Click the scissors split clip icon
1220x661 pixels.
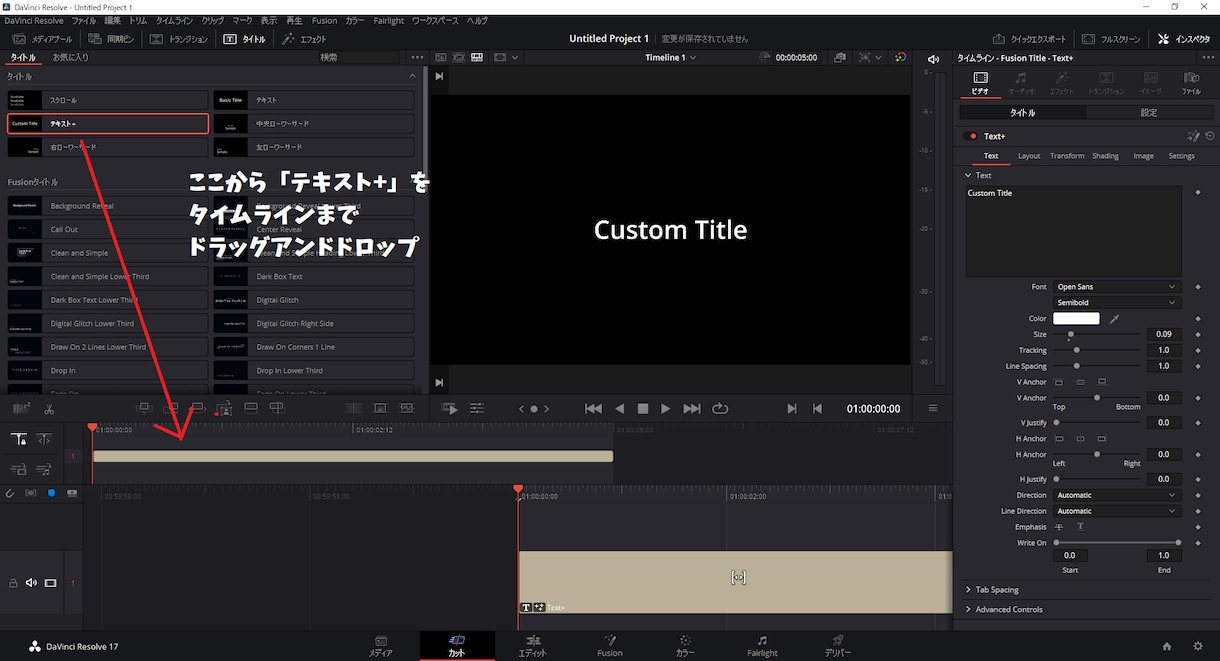point(49,409)
